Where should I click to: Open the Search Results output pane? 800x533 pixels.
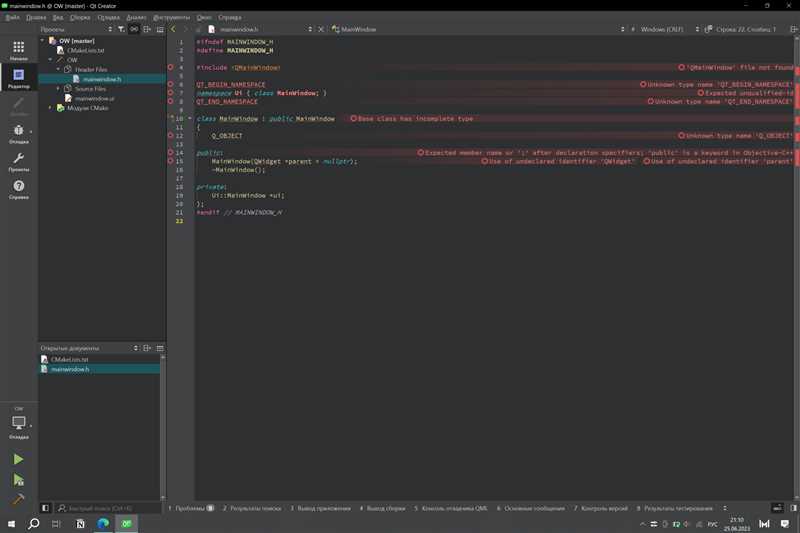[x=252, y=508]
